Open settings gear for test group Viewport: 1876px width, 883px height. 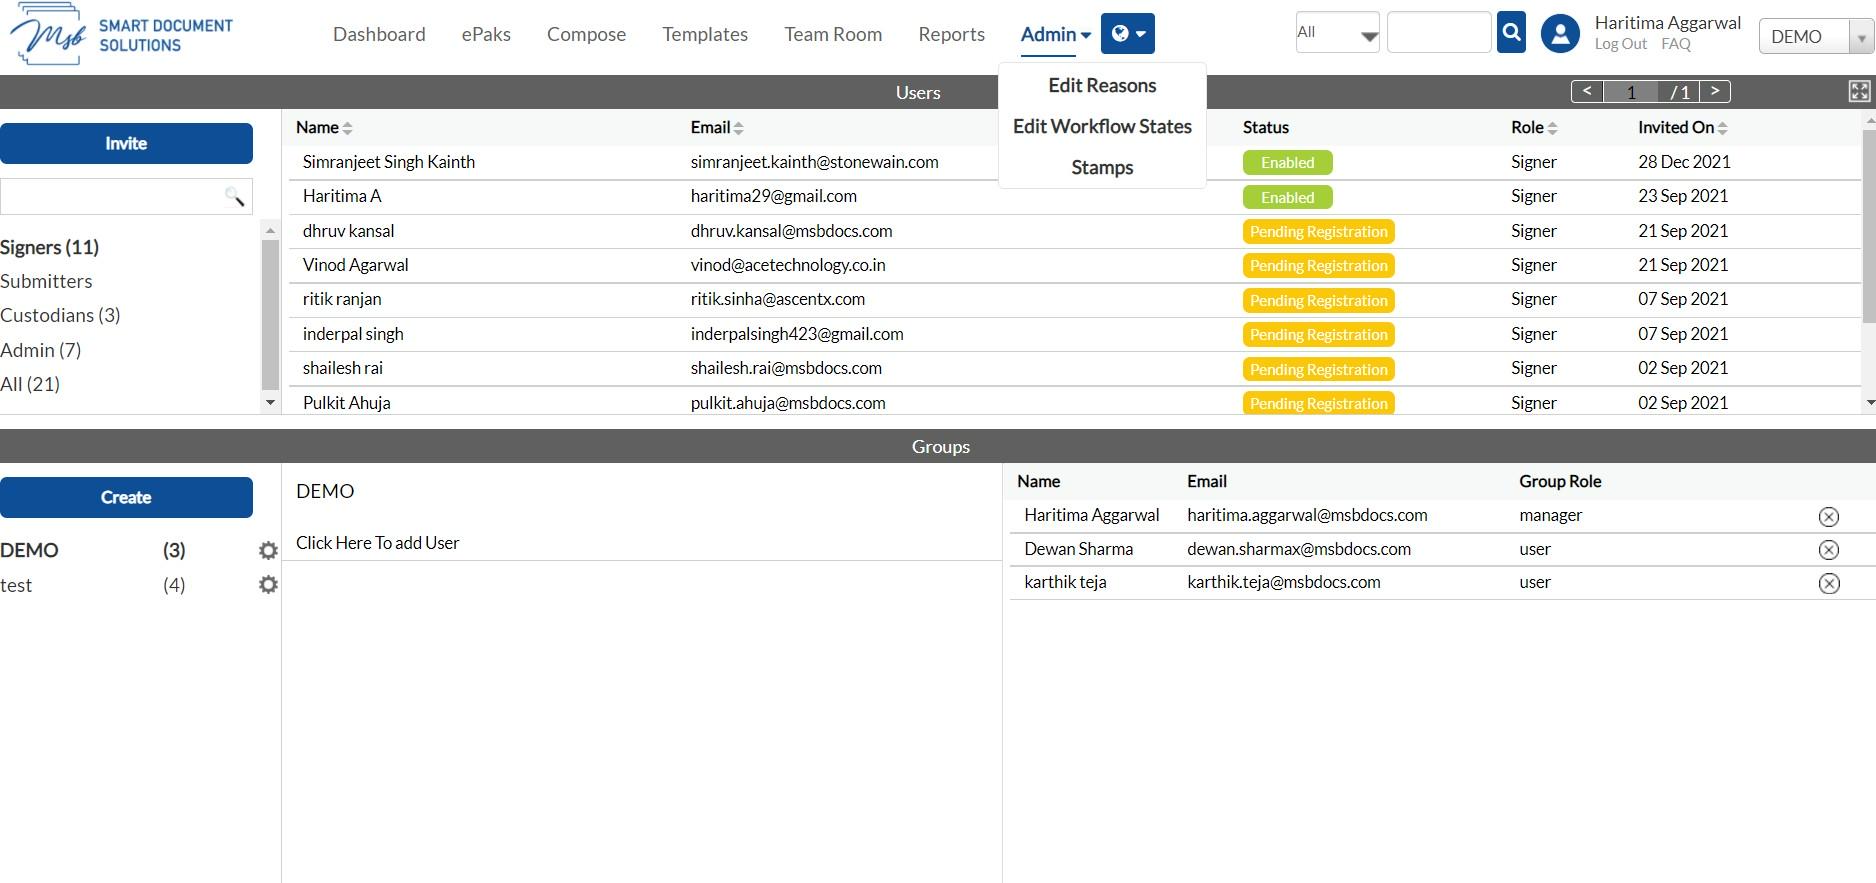(x=268, y=584)
